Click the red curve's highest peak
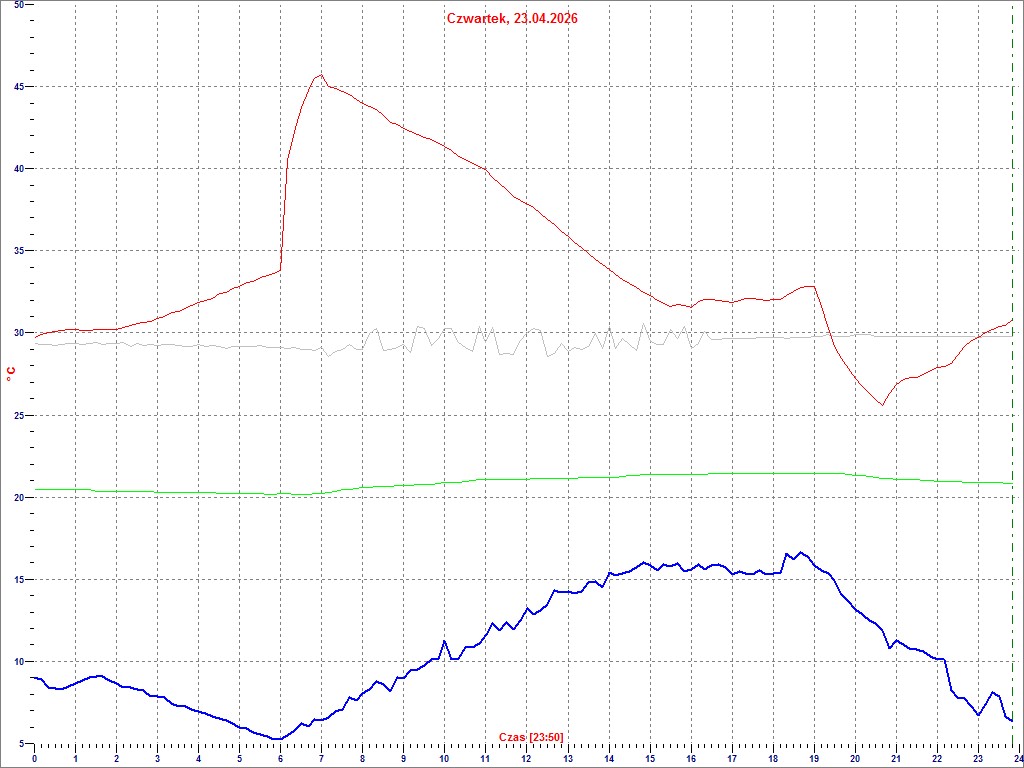 (320, 75)
